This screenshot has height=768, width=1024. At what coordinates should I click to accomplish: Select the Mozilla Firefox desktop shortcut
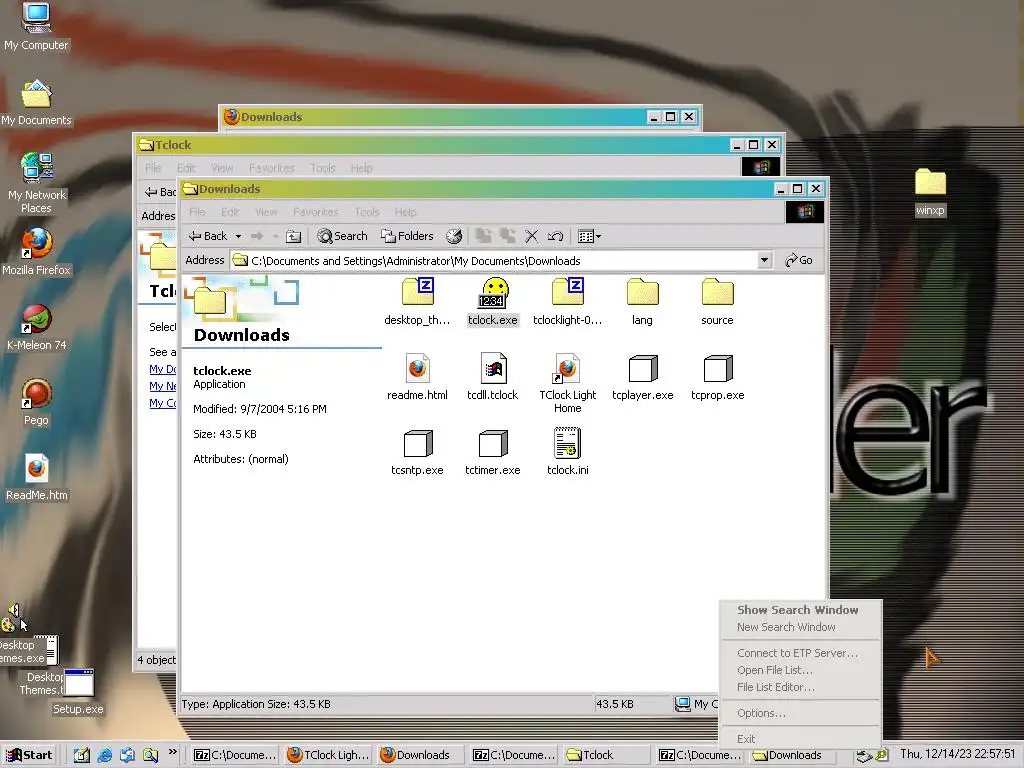point(36,251)
